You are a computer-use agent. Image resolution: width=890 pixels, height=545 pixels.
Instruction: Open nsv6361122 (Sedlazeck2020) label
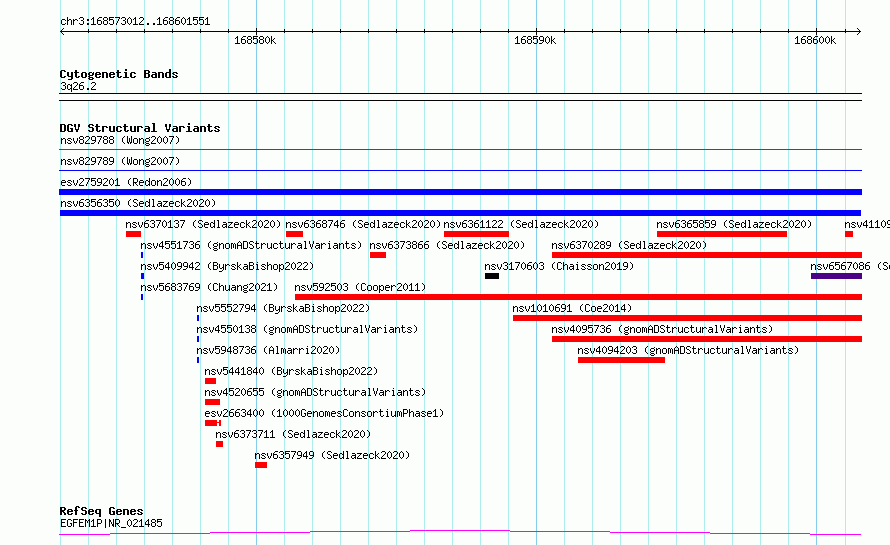click(x=521, y=224)
